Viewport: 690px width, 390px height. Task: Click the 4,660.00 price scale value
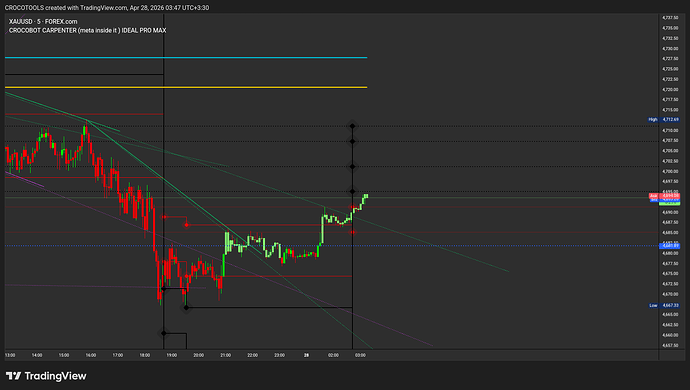(670, 335)
